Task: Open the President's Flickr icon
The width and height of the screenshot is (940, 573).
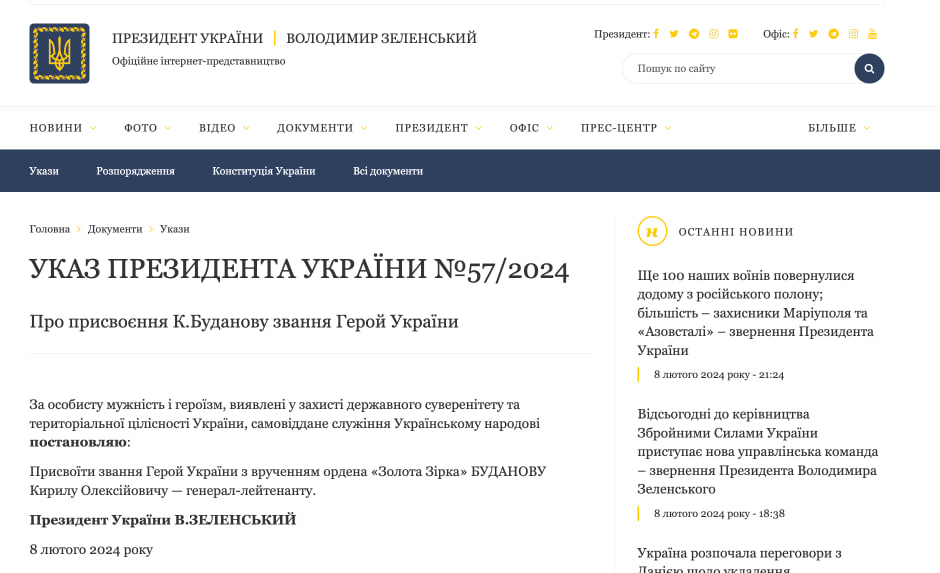Action: point(733,34)
